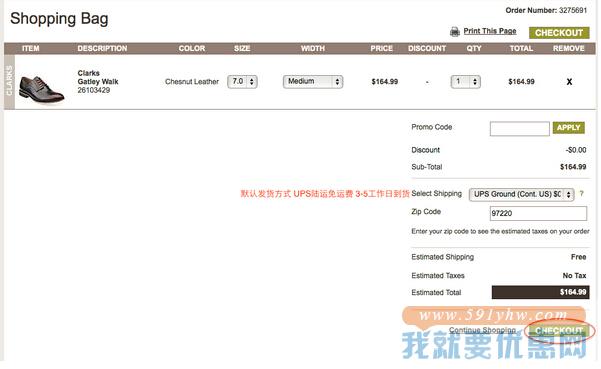Apply the promo code with APPLY button

click(x=568, y=128)
